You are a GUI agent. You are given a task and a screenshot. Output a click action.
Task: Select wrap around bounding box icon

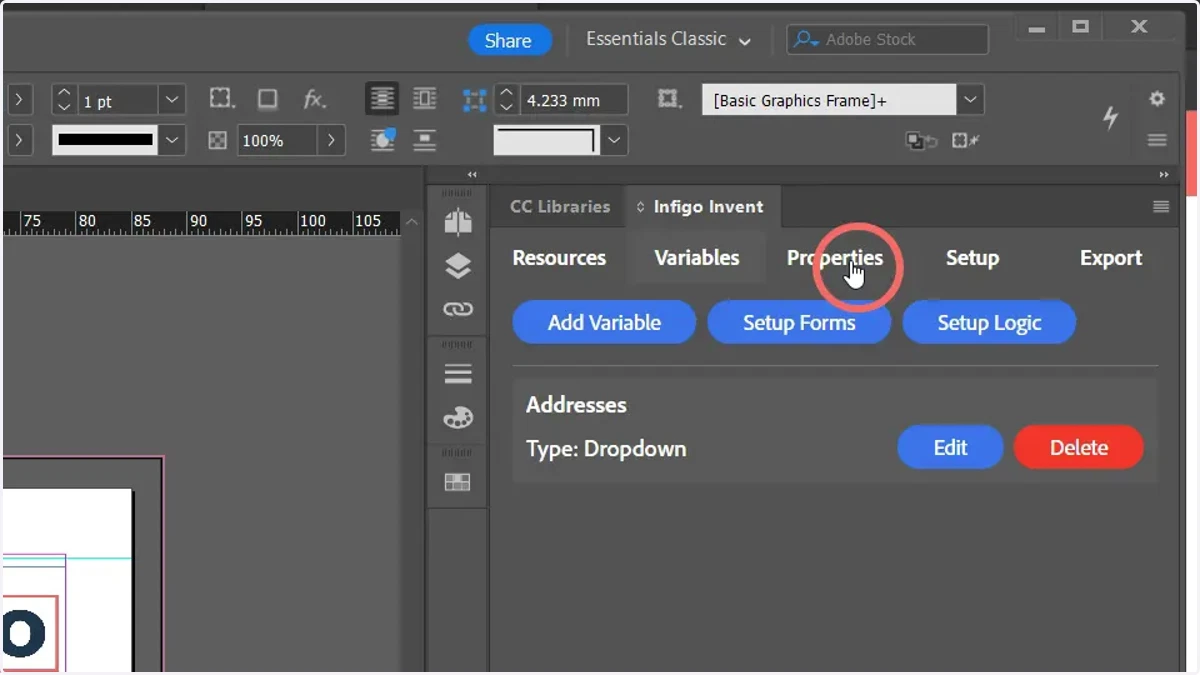pos(425,99)
